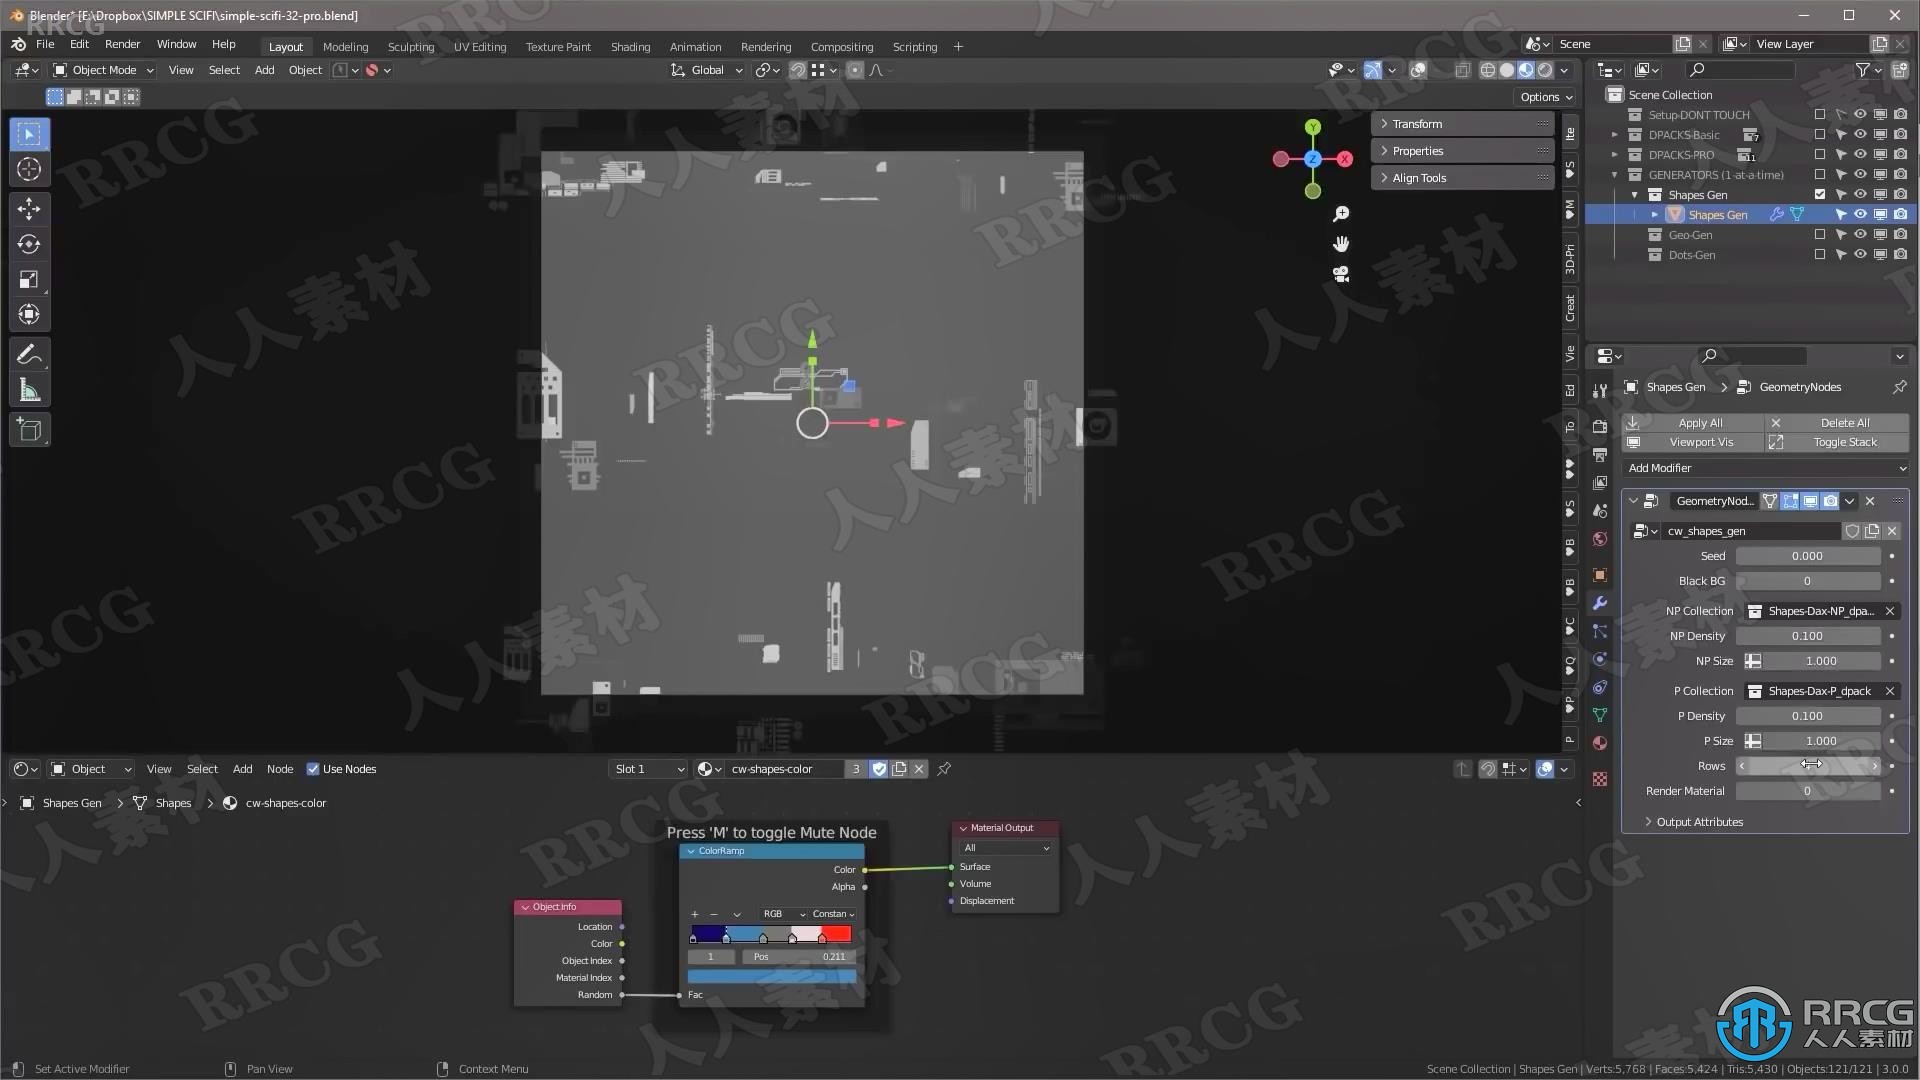Click the ColorRamp gradient bar
Image resolution: width=1920 pixels, height=1080 pixels.
pos(771,934)
